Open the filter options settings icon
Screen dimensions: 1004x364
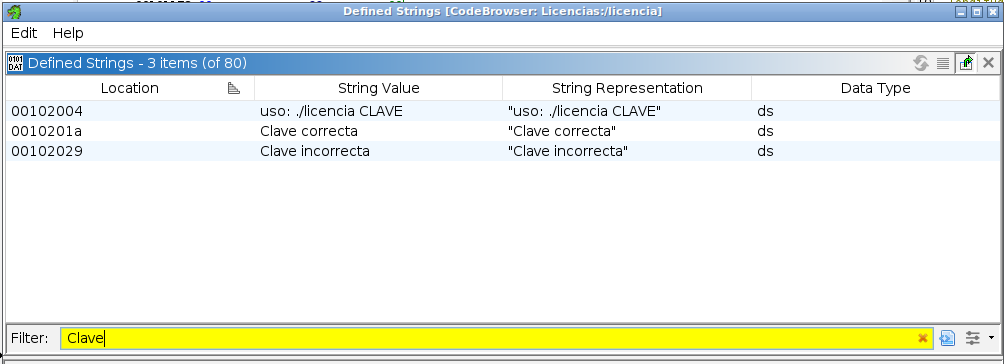pos(973,338)
